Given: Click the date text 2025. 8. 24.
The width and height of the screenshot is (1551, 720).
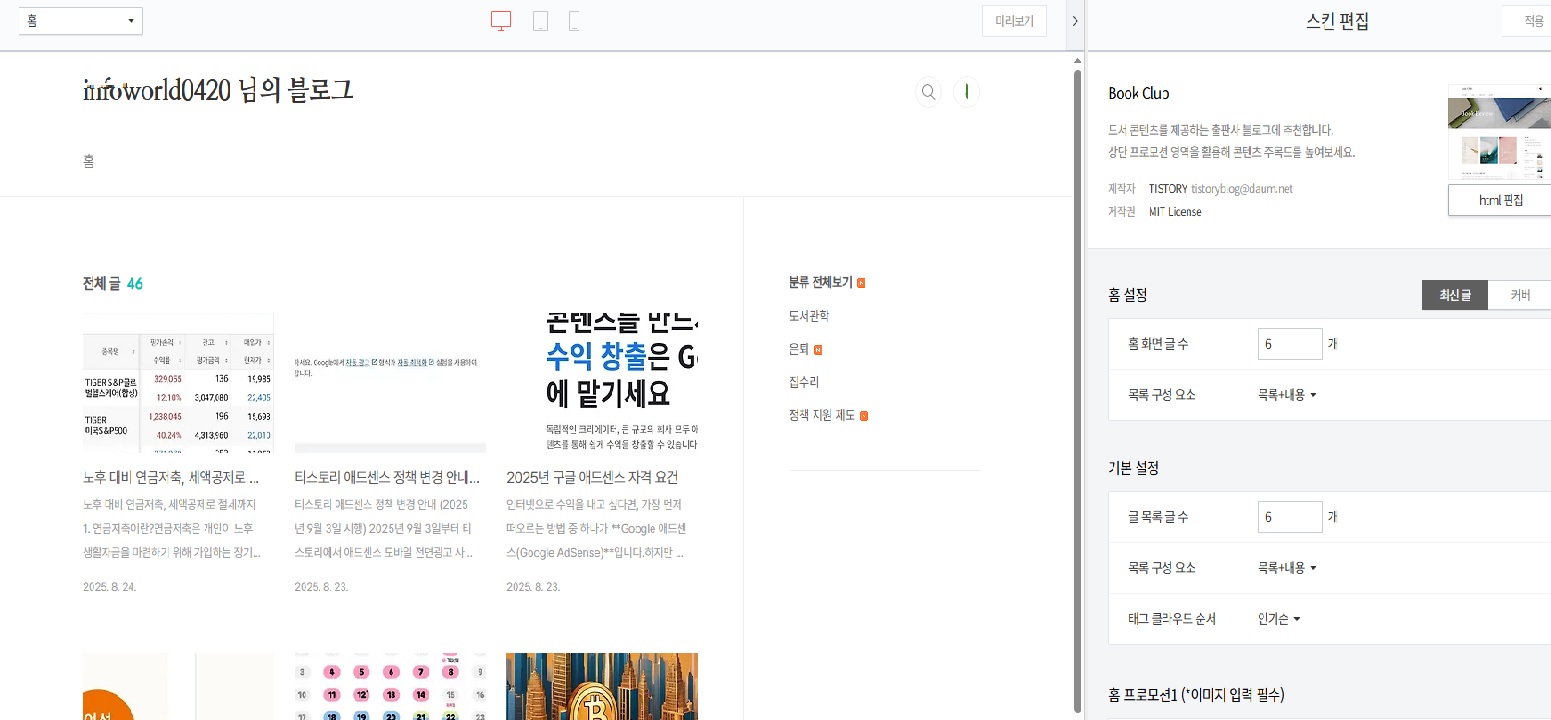Looking at the screenshot, I should click(x=110, y=587).
